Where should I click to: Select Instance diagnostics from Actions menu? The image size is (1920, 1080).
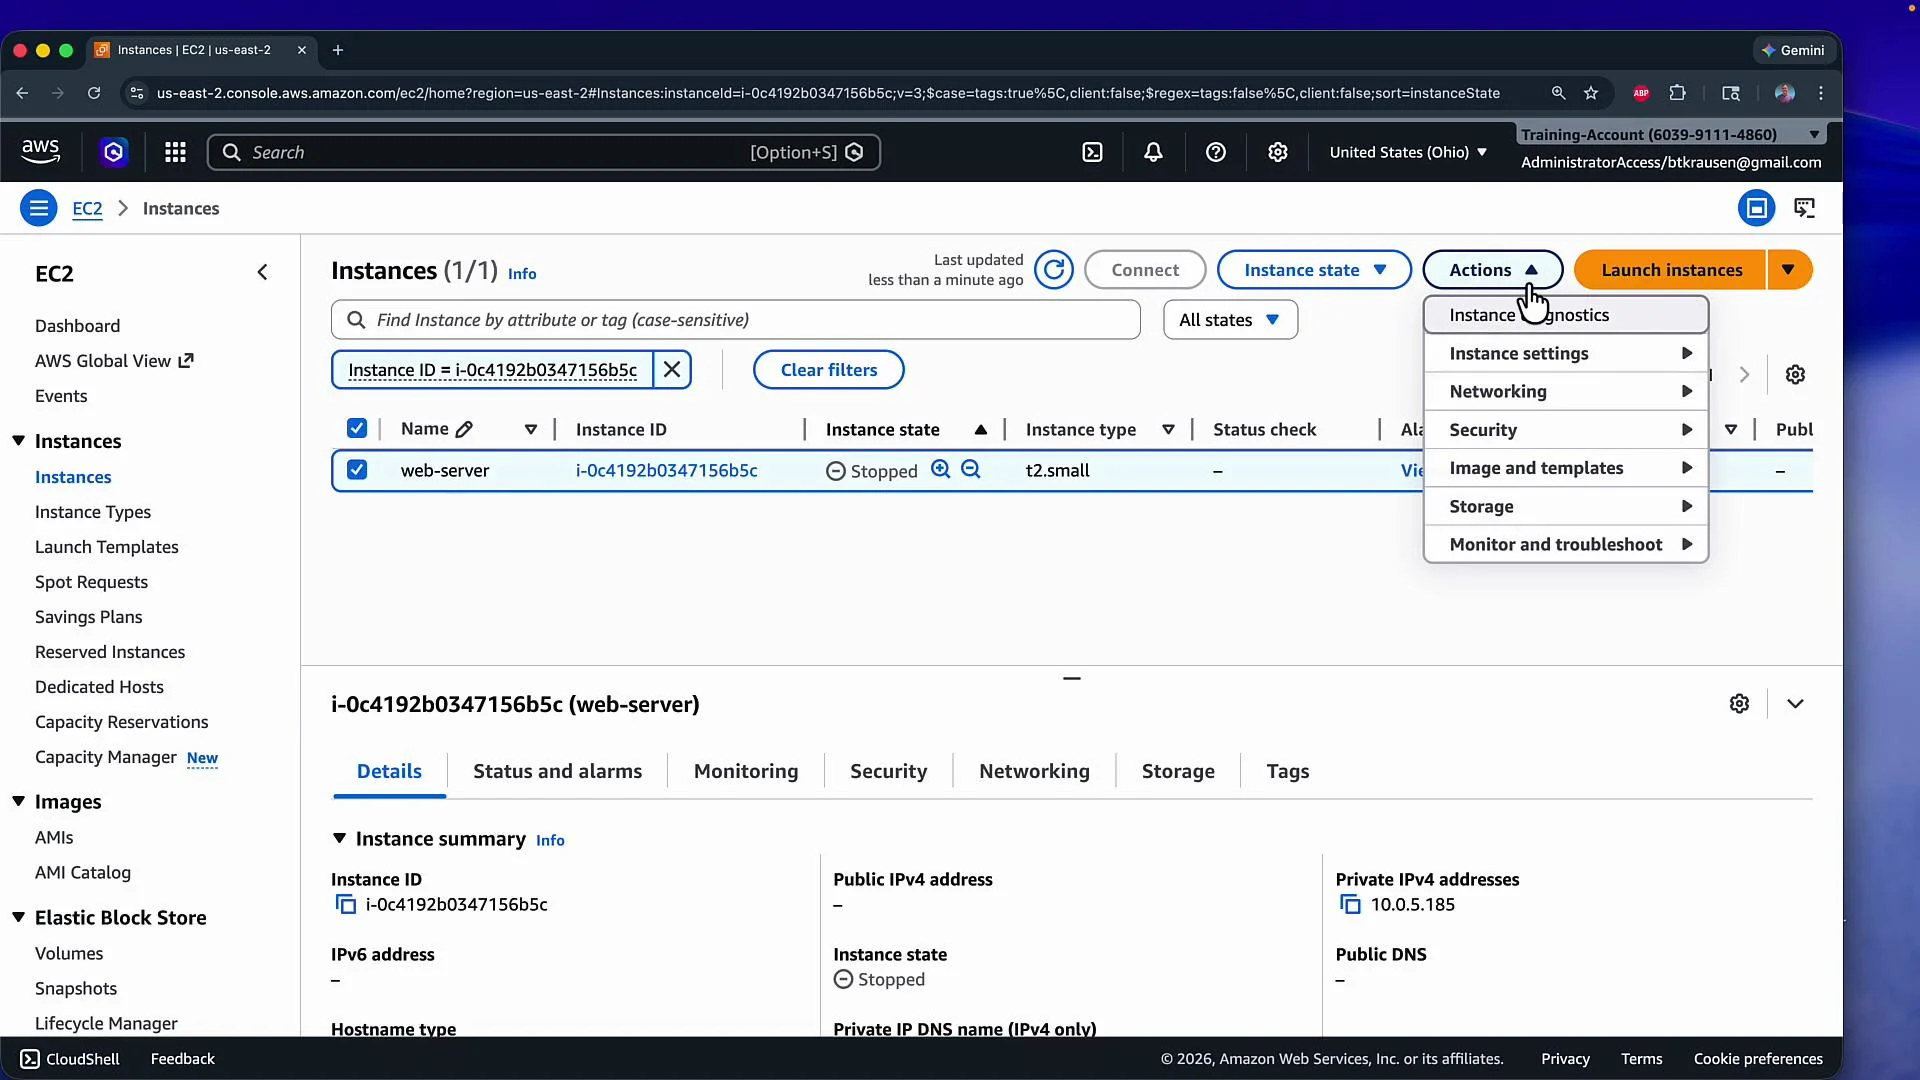pyautogui.click(x=1565, y=315)
